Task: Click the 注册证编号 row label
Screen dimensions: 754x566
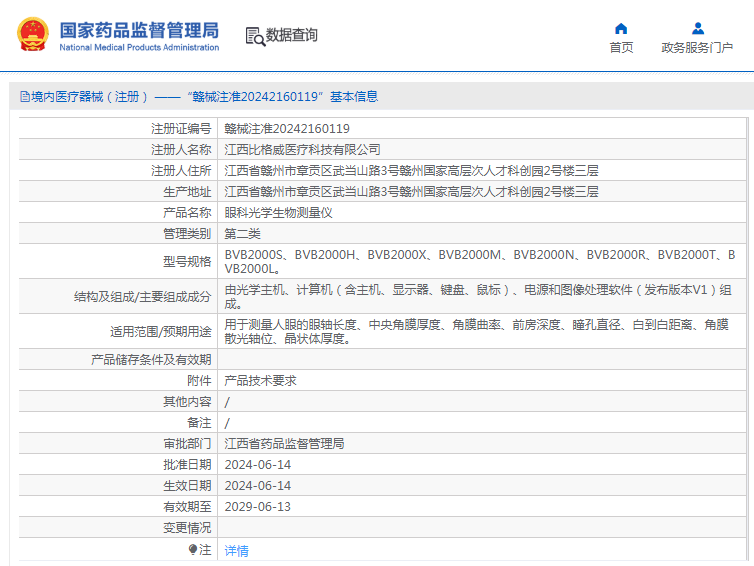Action: pos(181,128)
